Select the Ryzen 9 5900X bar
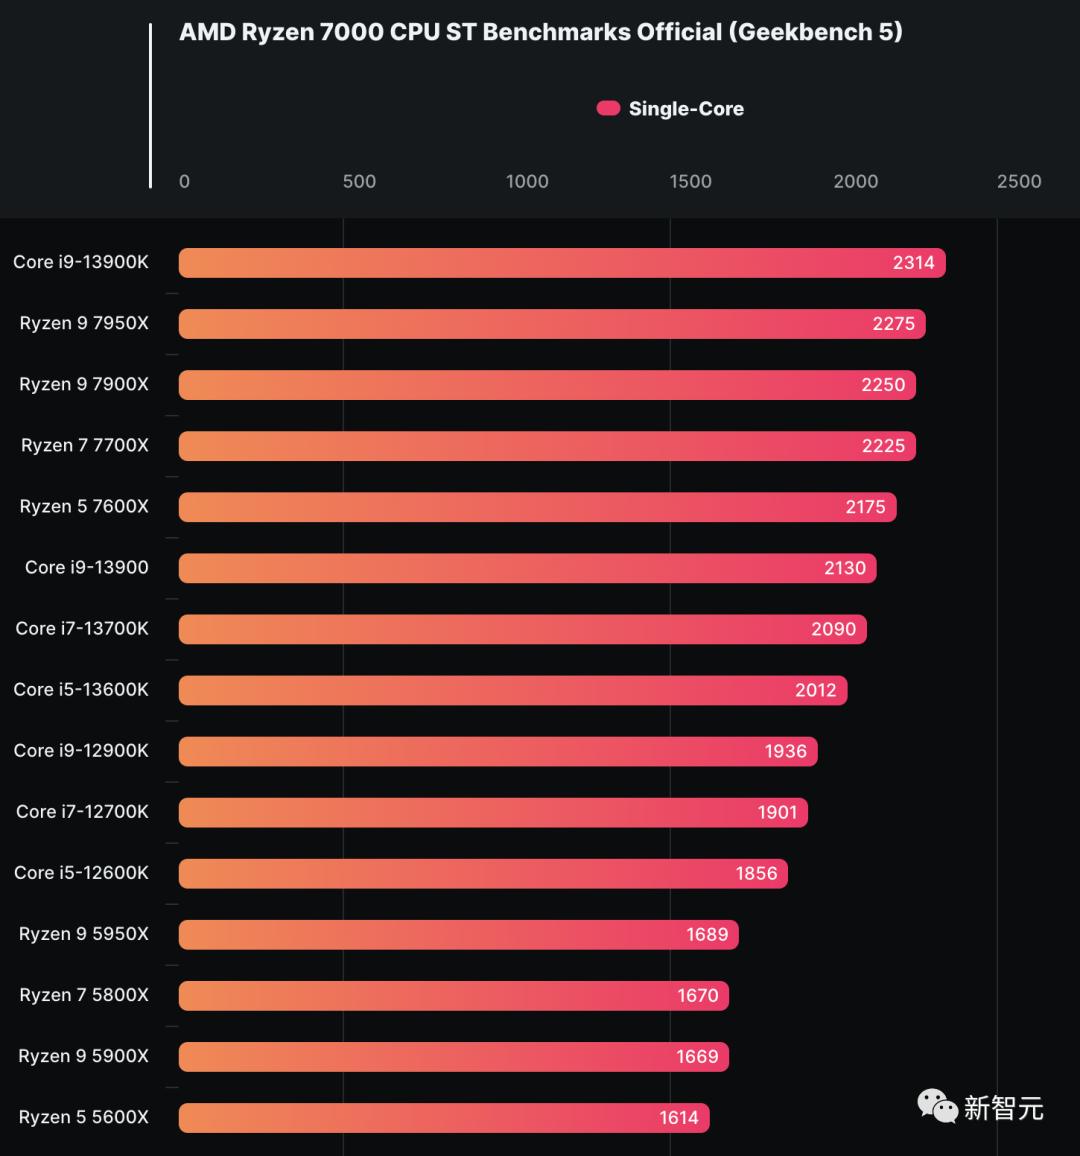Screen dimensions: 1080x1156 tap(453, 1057)
